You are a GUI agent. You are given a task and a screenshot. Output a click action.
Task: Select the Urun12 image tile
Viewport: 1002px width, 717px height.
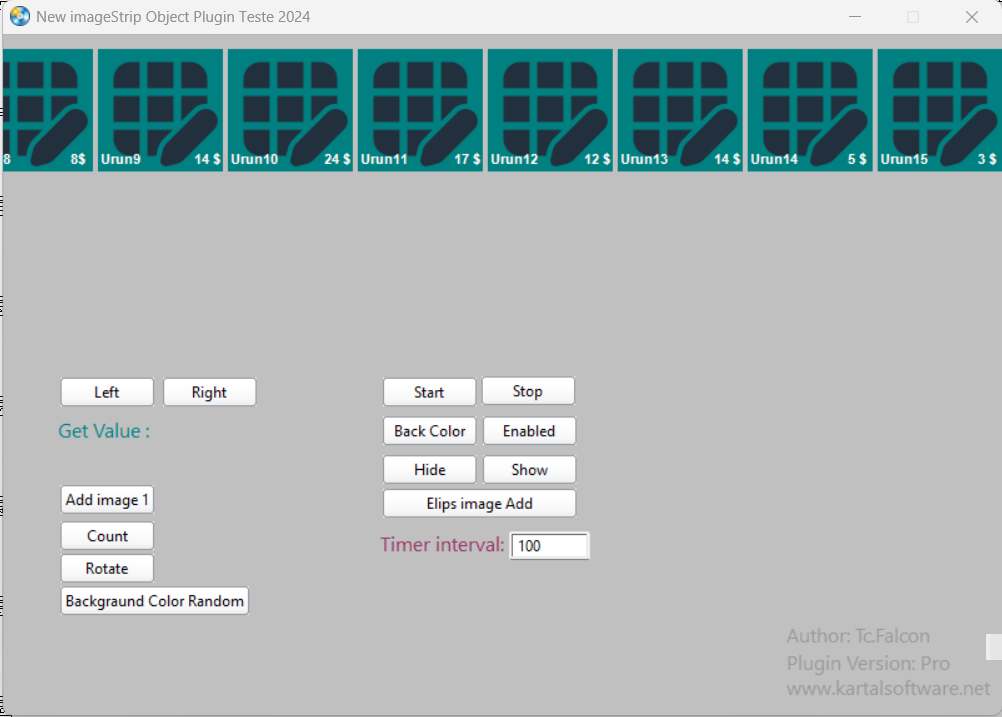tap(550, 110)
